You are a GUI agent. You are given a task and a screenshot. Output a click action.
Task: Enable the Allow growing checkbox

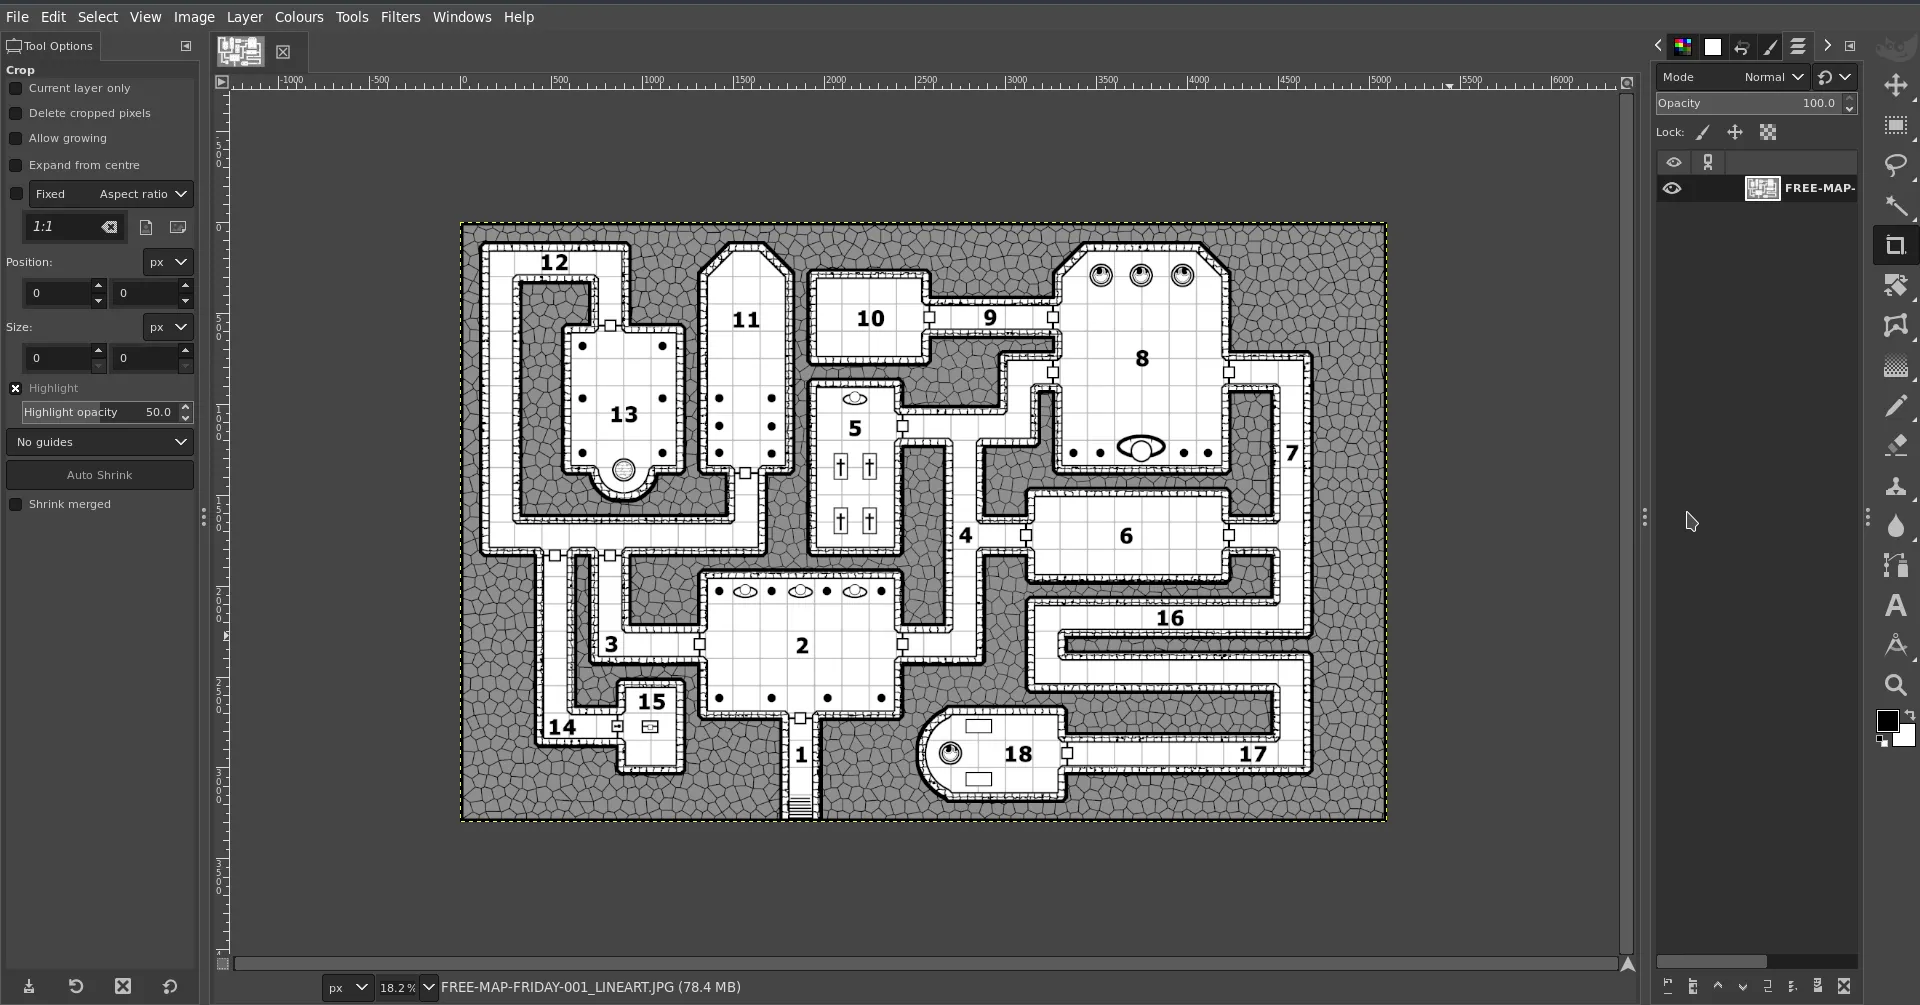click(16, 138)
